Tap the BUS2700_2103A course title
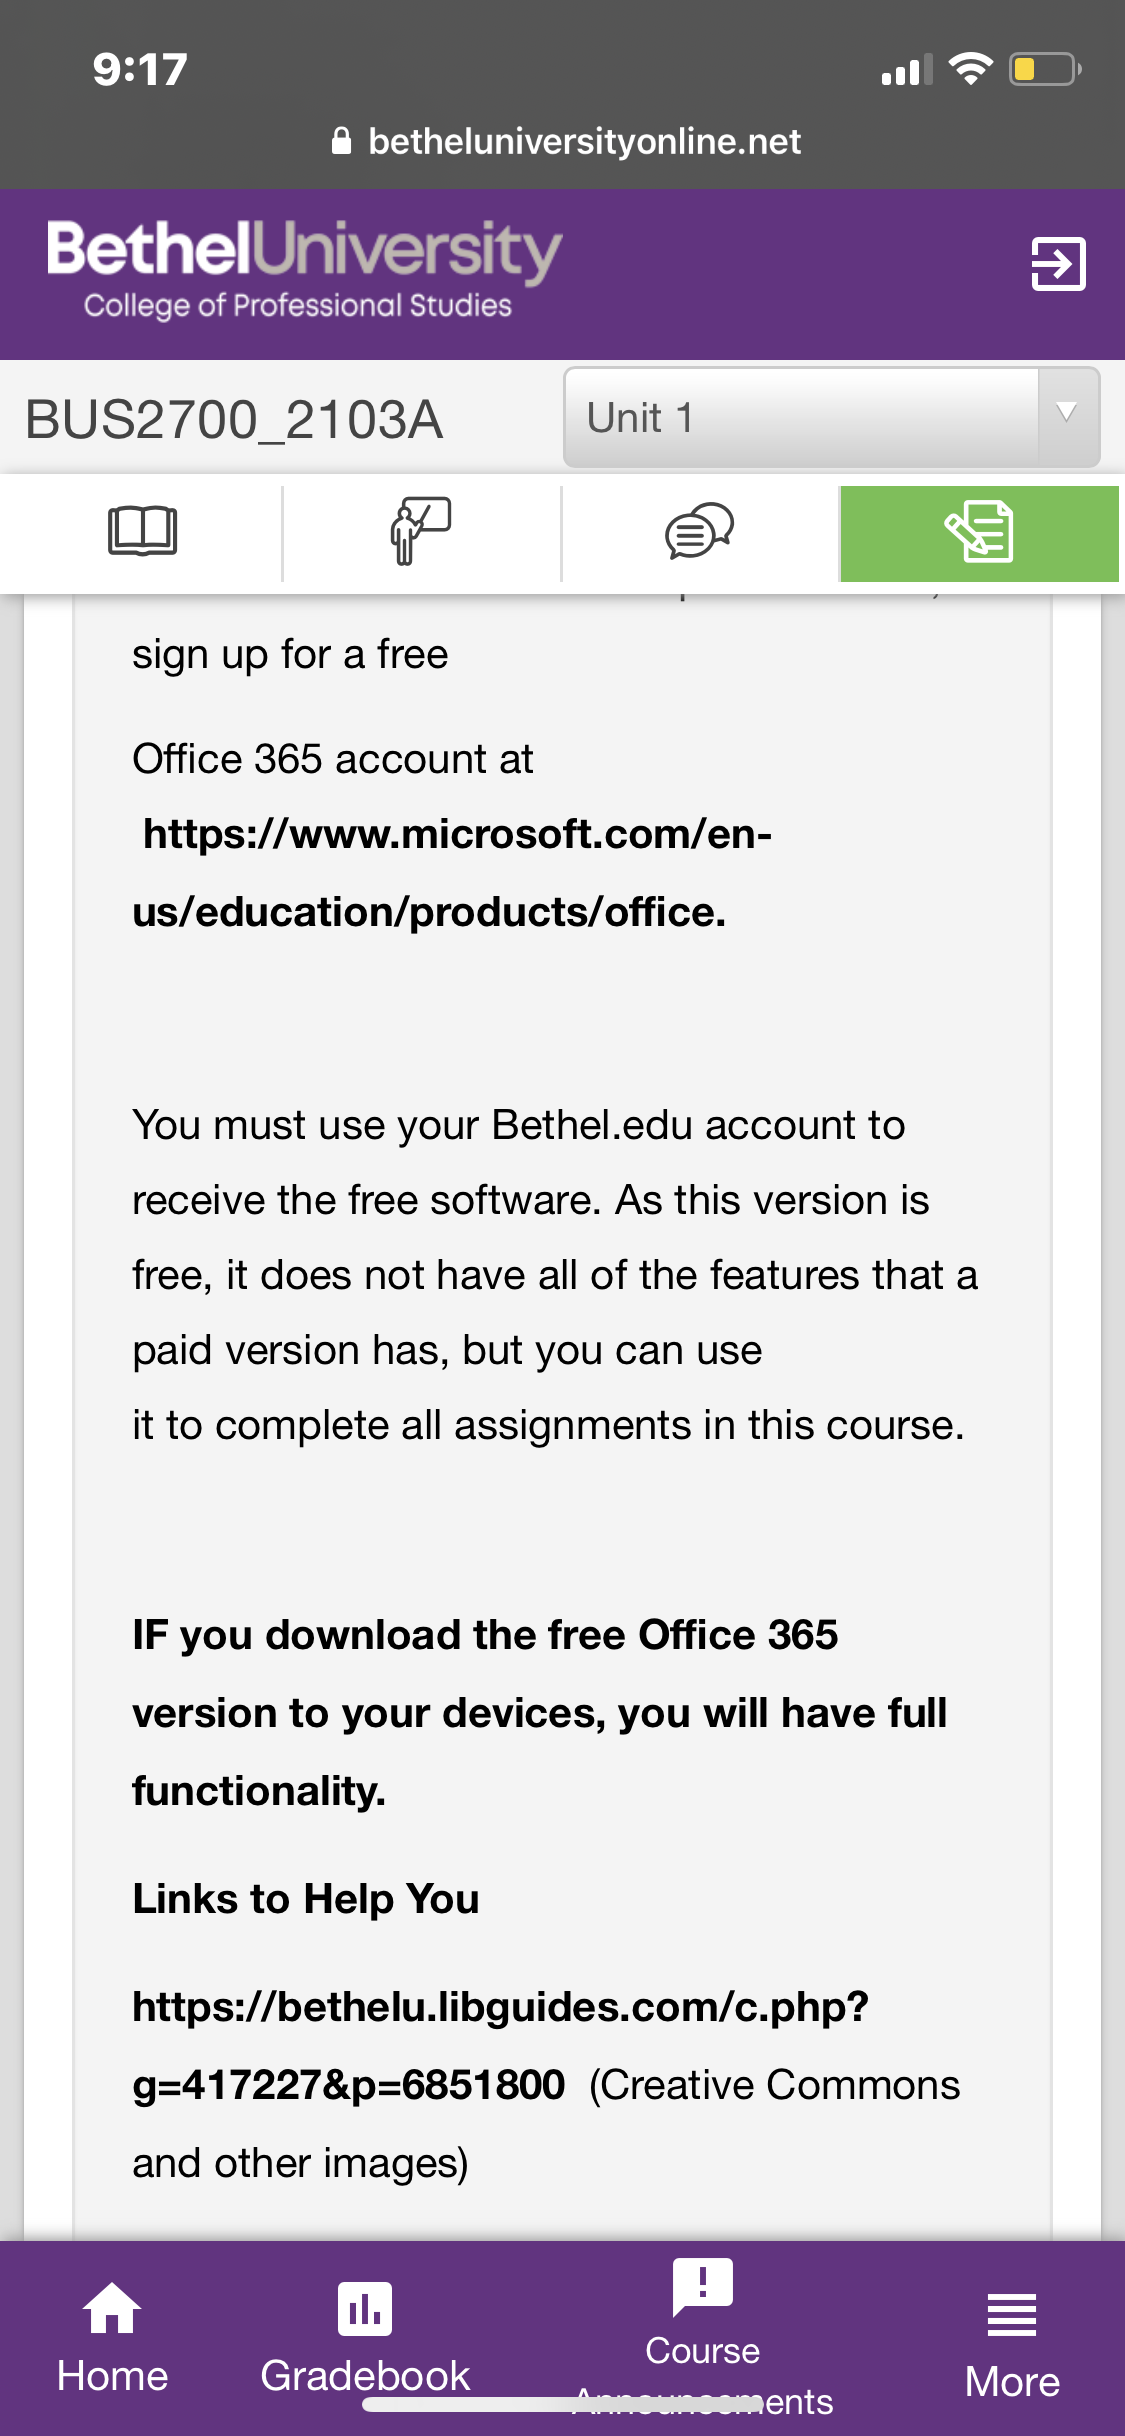The height and width of the screenshot is (2436, 1125). (x=234, y=419)
